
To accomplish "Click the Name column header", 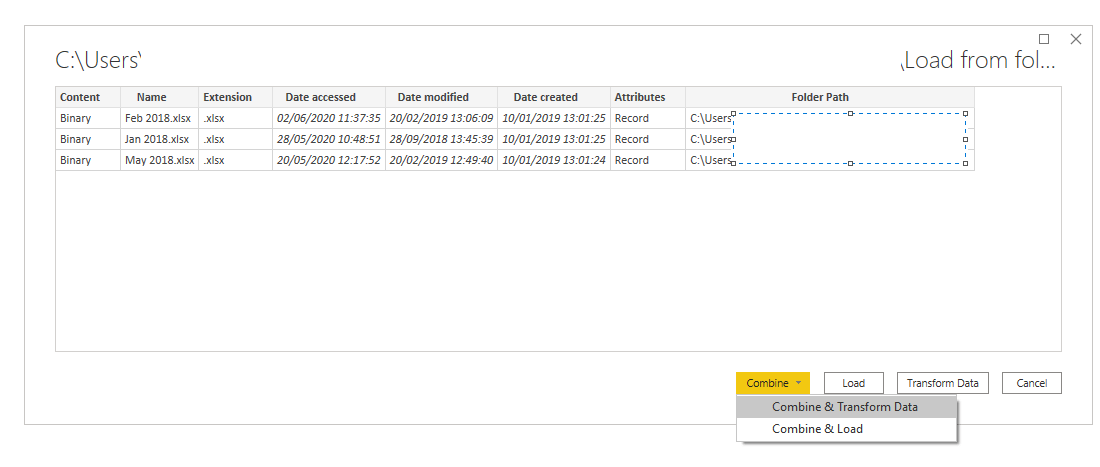I will pos(152,97).
